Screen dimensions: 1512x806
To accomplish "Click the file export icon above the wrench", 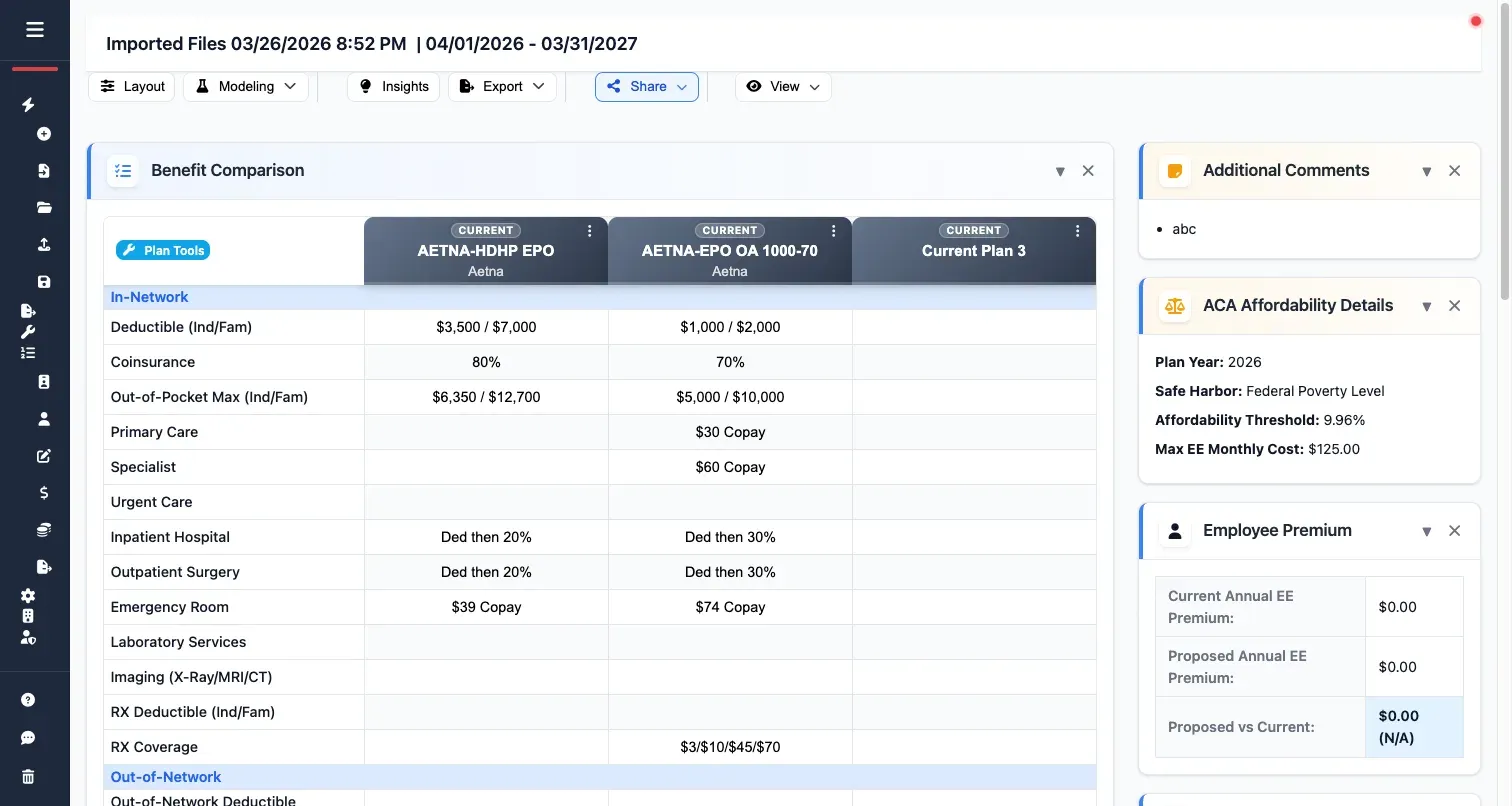I will pos(28,311).
